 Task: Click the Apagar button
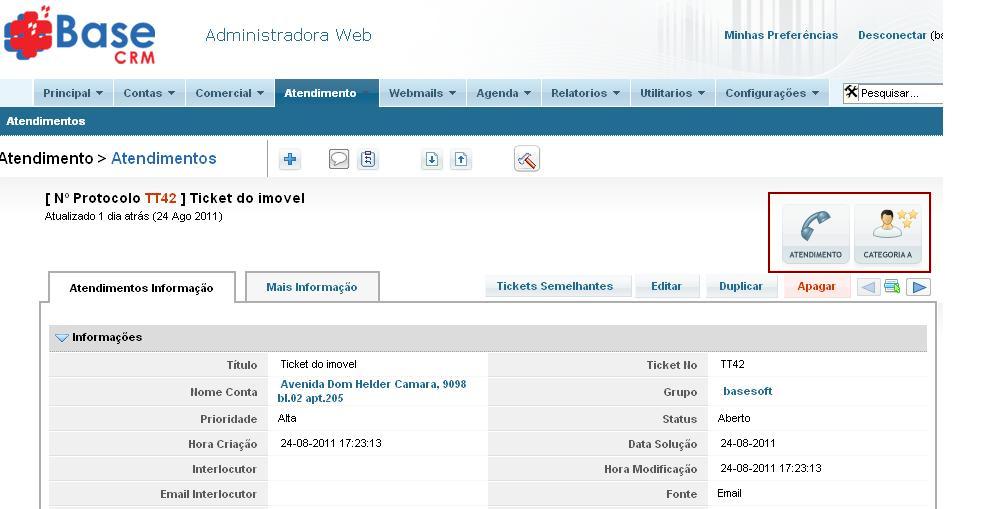(816, 286)
